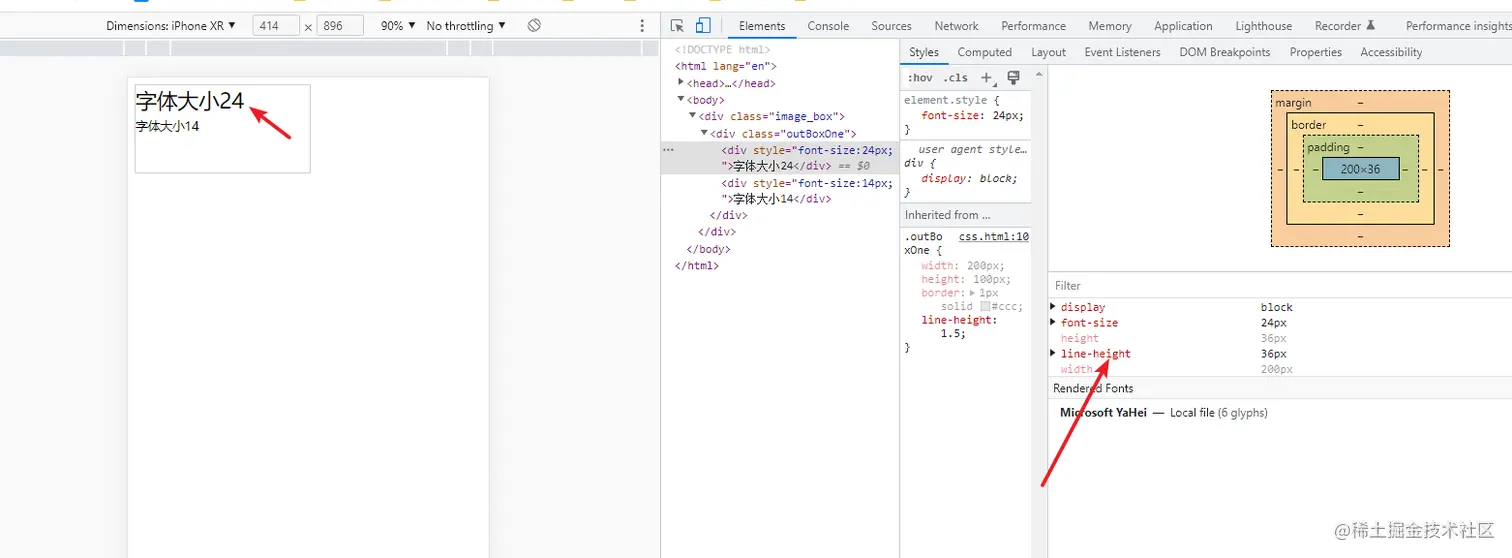Image resolution: width=1512 pixels, height=558 pixels.
Task: Open the Network tab
Action: (x=957, y=26)
